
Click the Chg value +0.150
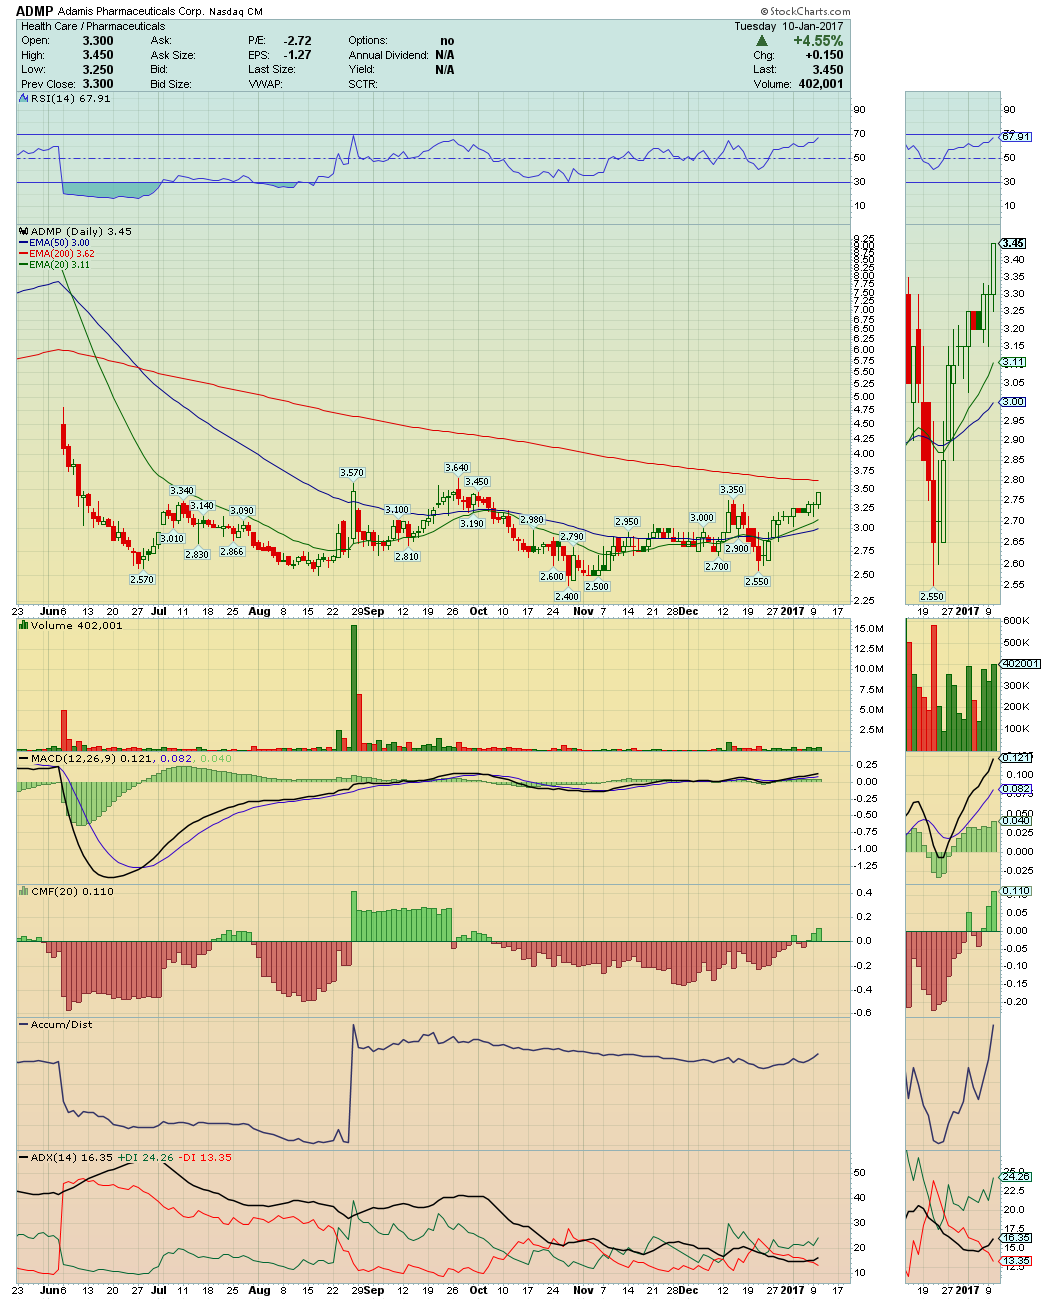pyautogui.click(x=825, y=55)
